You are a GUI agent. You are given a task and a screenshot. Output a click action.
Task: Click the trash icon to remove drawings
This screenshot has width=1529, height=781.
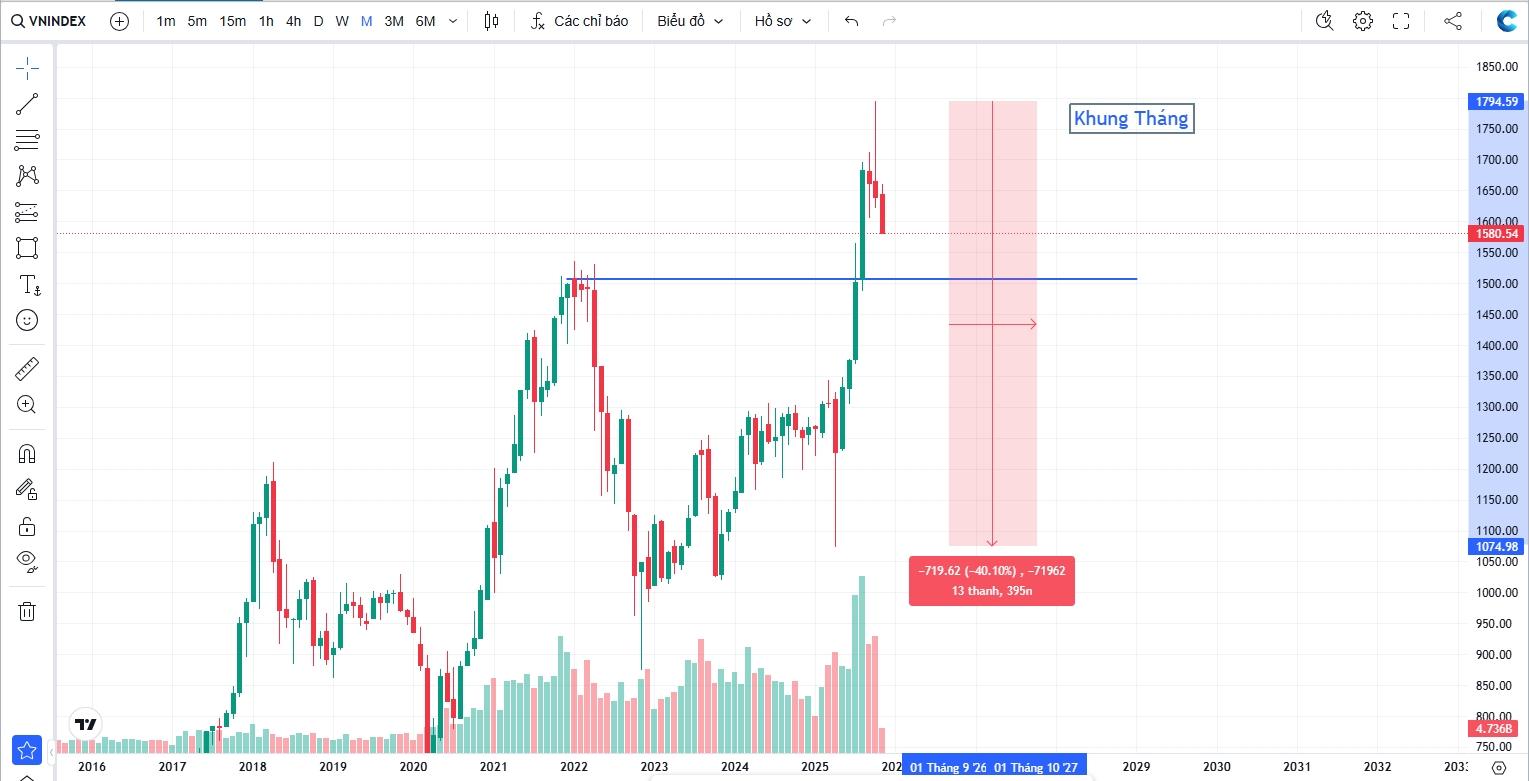[x=27, y=611]
